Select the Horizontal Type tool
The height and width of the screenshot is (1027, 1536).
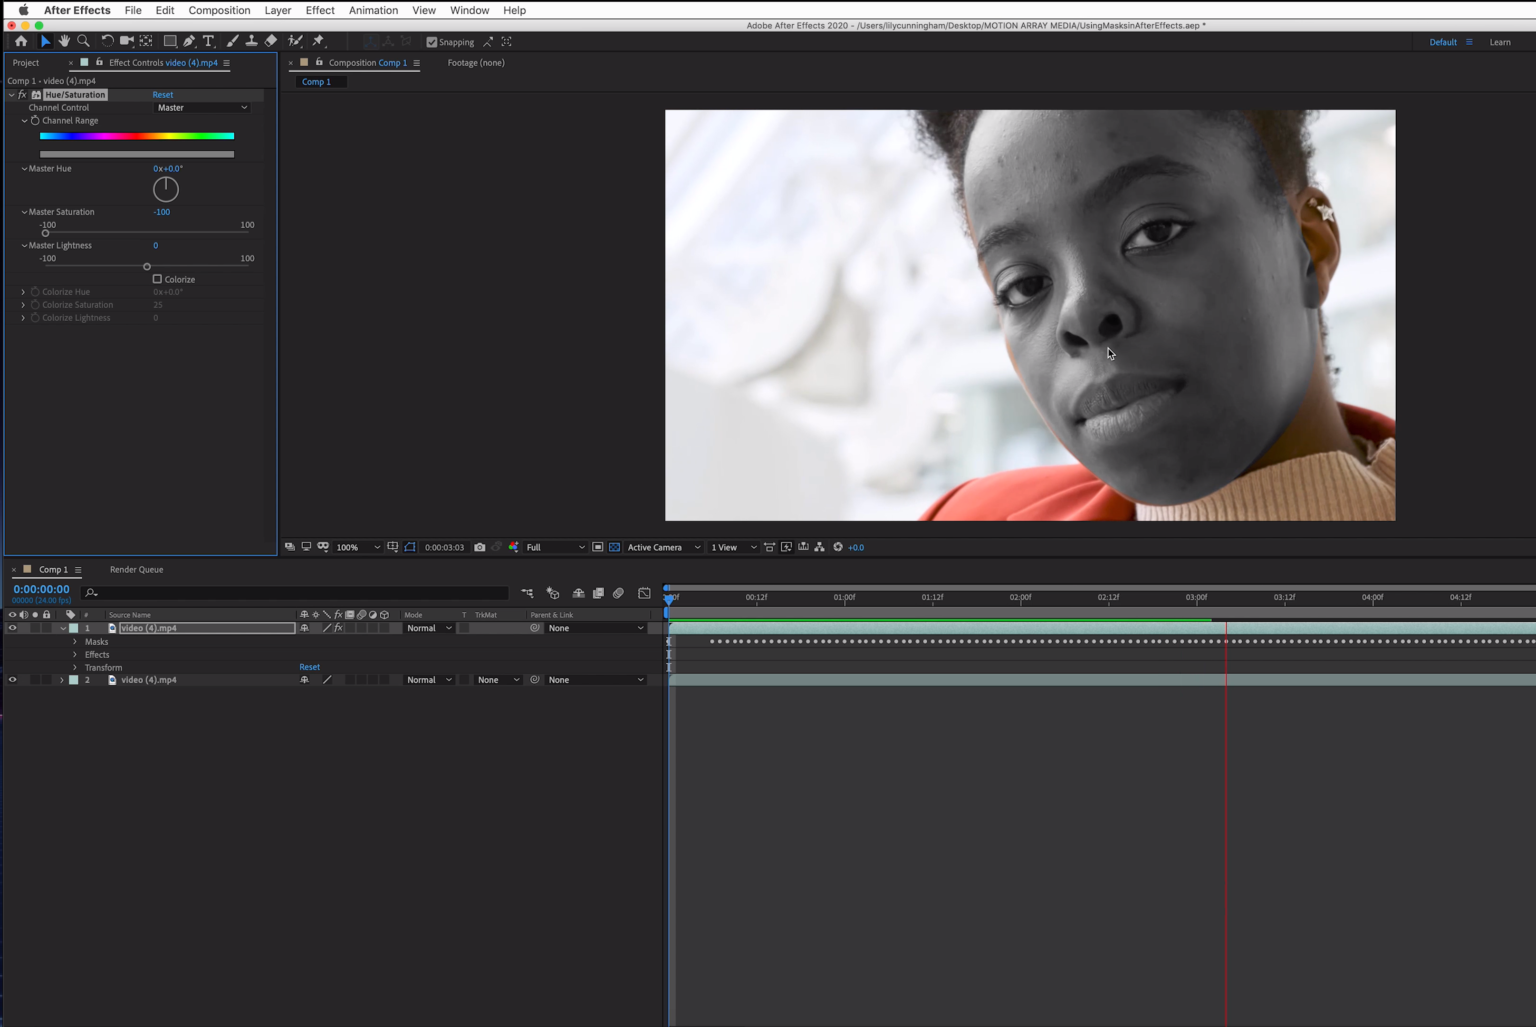[208, 41]
